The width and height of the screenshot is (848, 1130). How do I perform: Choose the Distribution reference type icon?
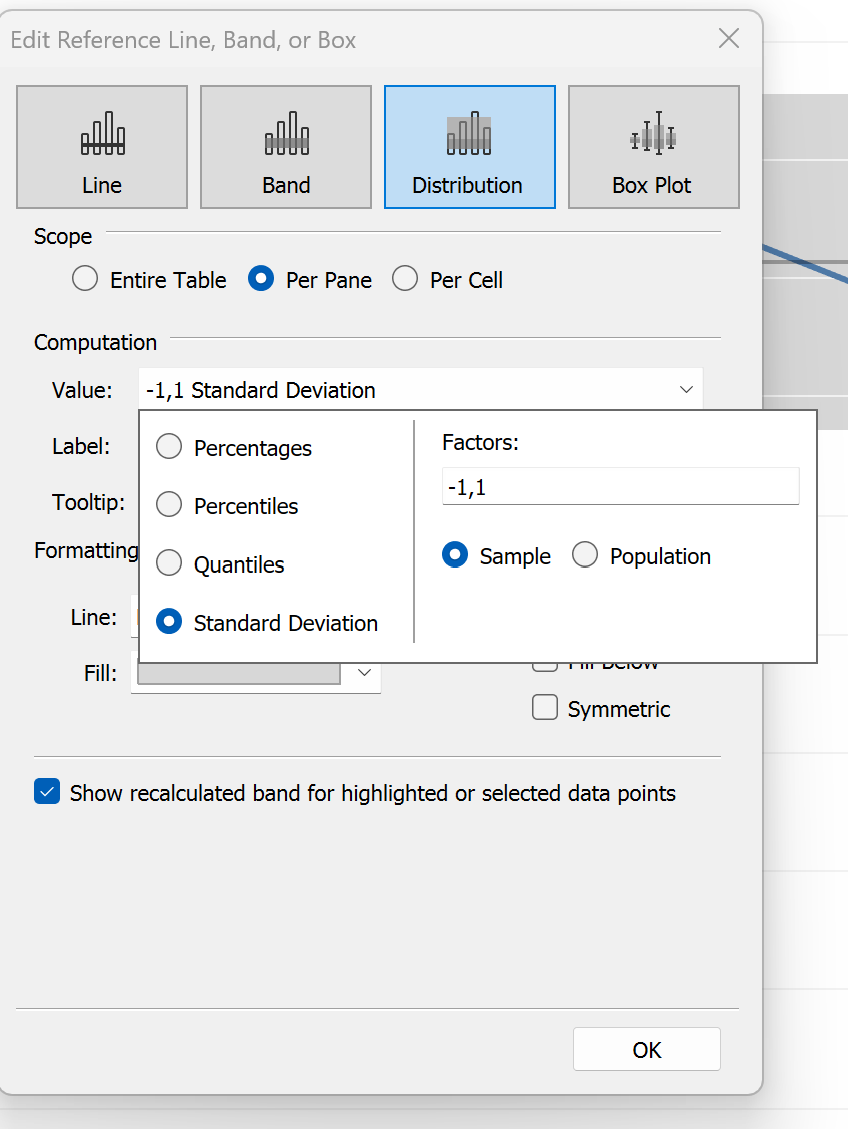pos(469,146)
